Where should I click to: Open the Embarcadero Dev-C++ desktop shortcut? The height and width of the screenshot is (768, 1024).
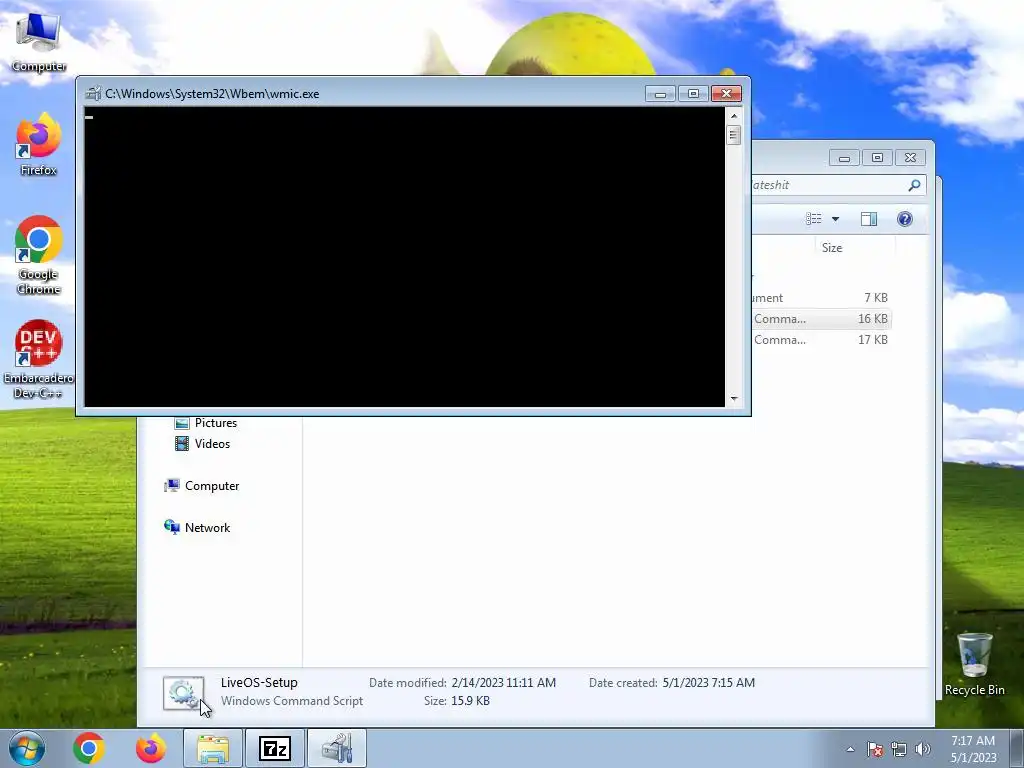click(x=39, y=359)
